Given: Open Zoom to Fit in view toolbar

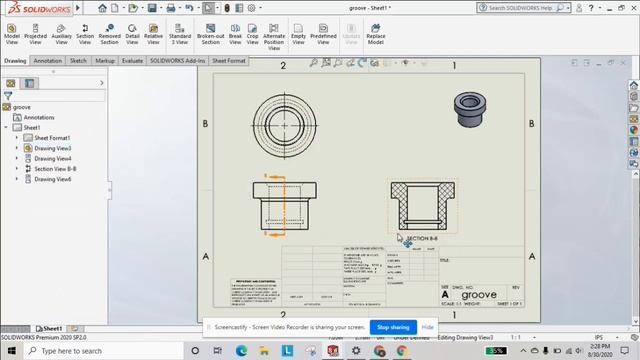Looking at the screenshot, I should click(313, 63).
